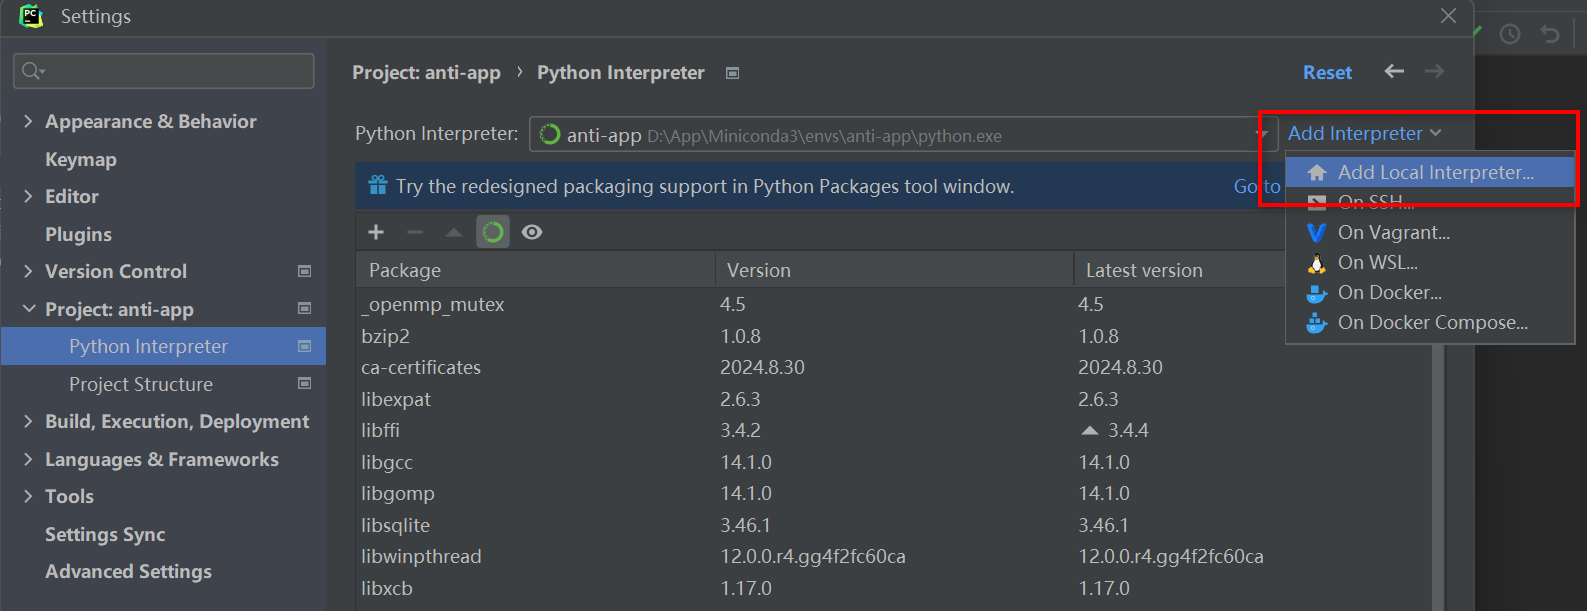The image size is (1587, 611).
Task: Expand the Add Interpreter dropdown link
Action: [1364, 133]
